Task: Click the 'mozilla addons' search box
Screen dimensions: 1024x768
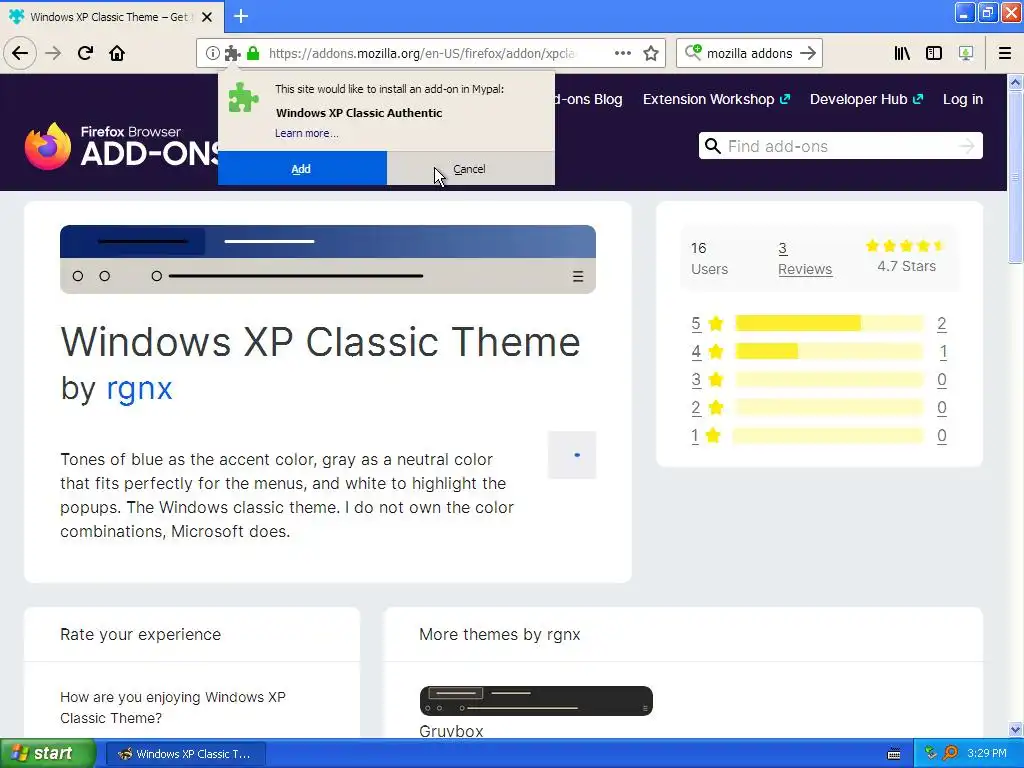Action: click(749, 54)
